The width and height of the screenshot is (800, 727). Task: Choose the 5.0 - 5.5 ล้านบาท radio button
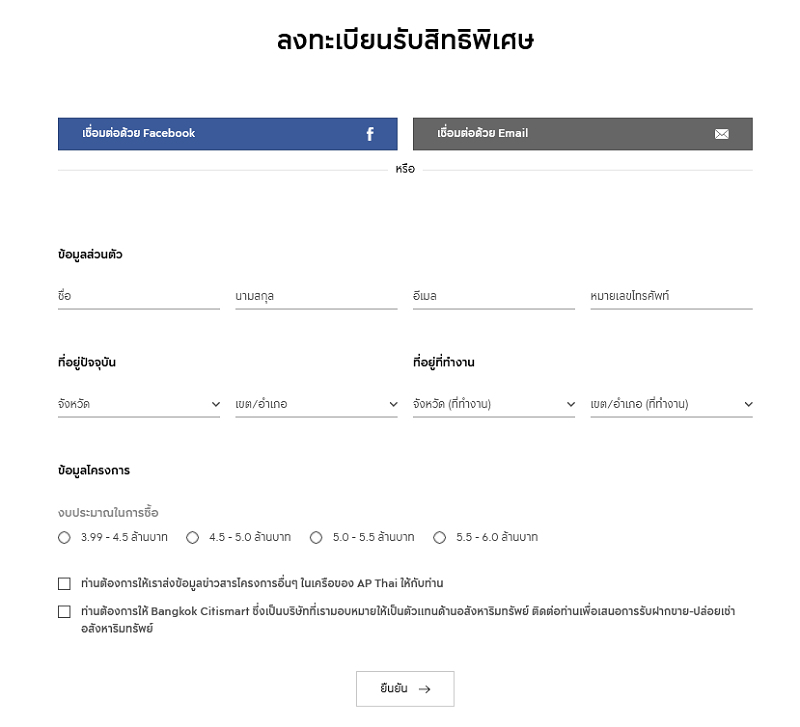[x=316, y=538]
